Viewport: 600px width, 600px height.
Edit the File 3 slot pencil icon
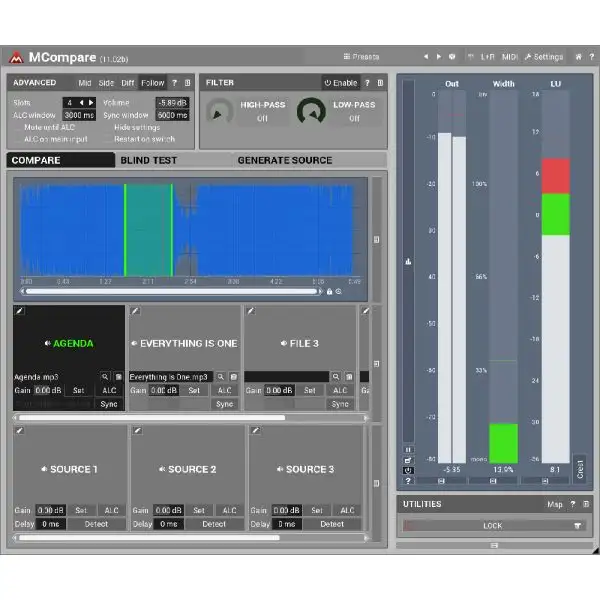tap(251, 311)
